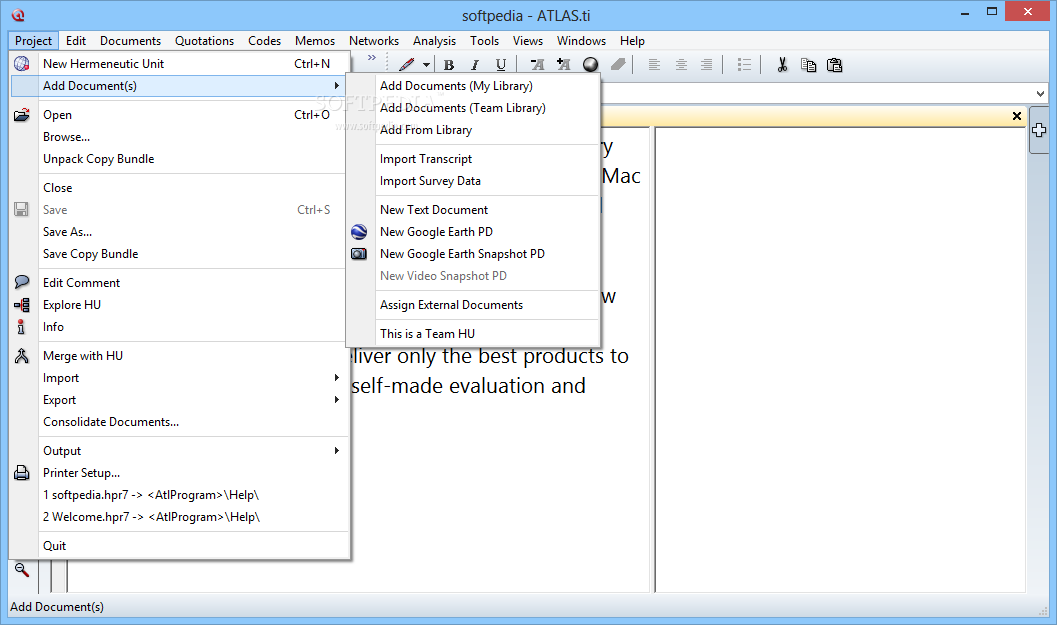The height and width of the screenshot is (625, 1057).
Task: Toggle bullet list formatting
Action: tap(744, 65)
